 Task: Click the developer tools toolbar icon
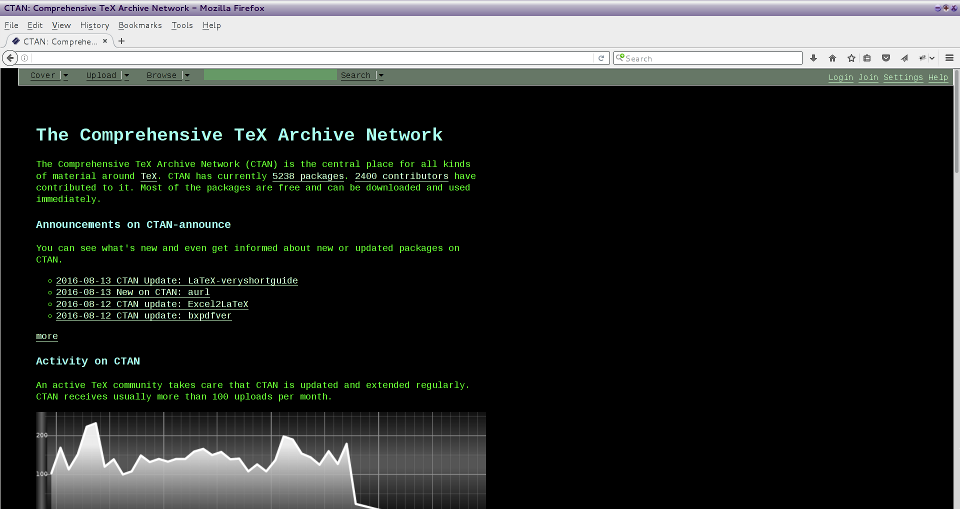(x=923, y=58)
